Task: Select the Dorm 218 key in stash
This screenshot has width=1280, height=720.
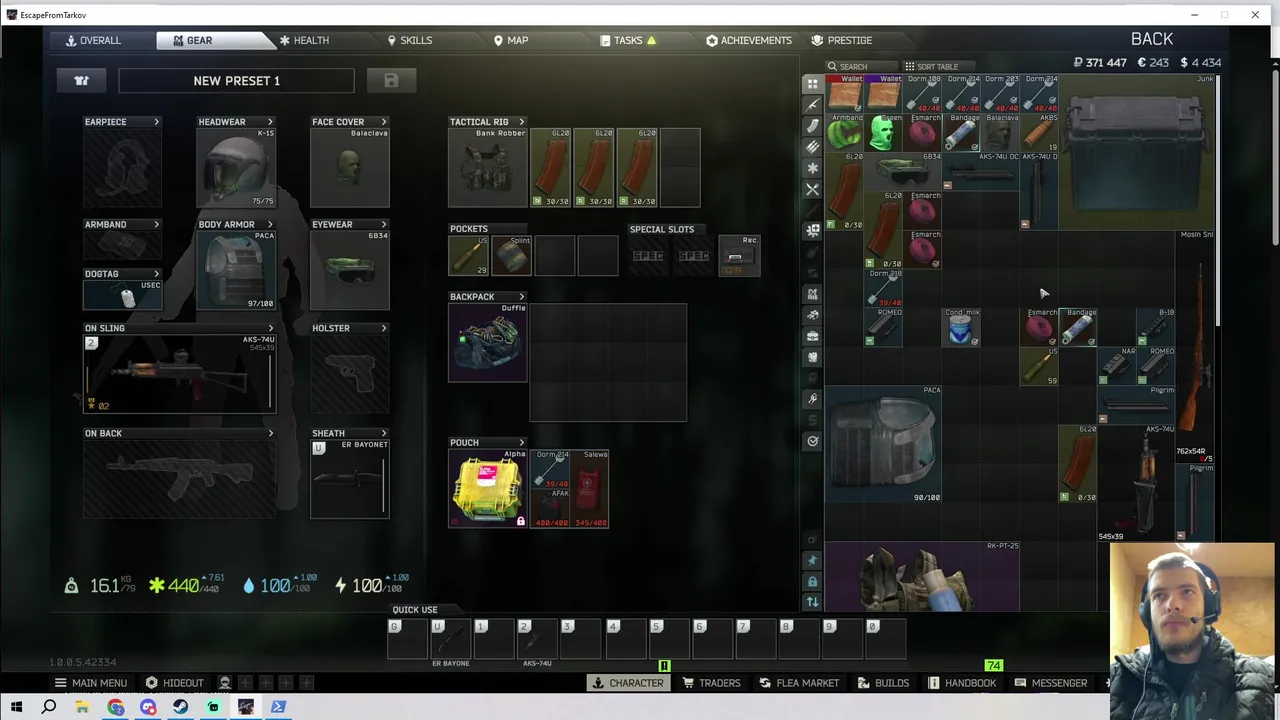Action: pos(884,289)
